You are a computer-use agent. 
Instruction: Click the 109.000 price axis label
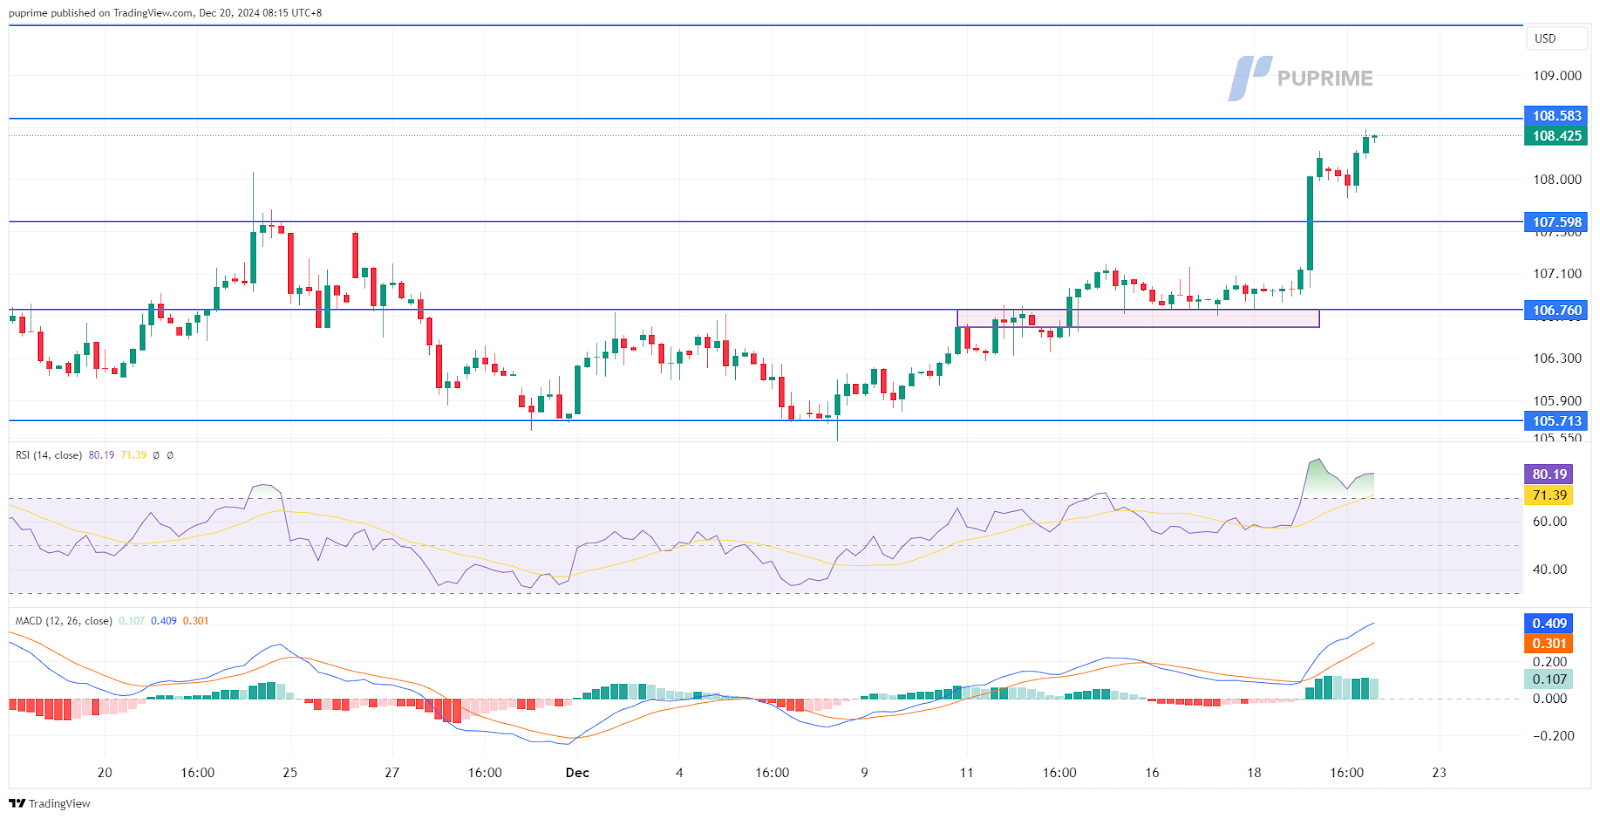[1557, 76]
